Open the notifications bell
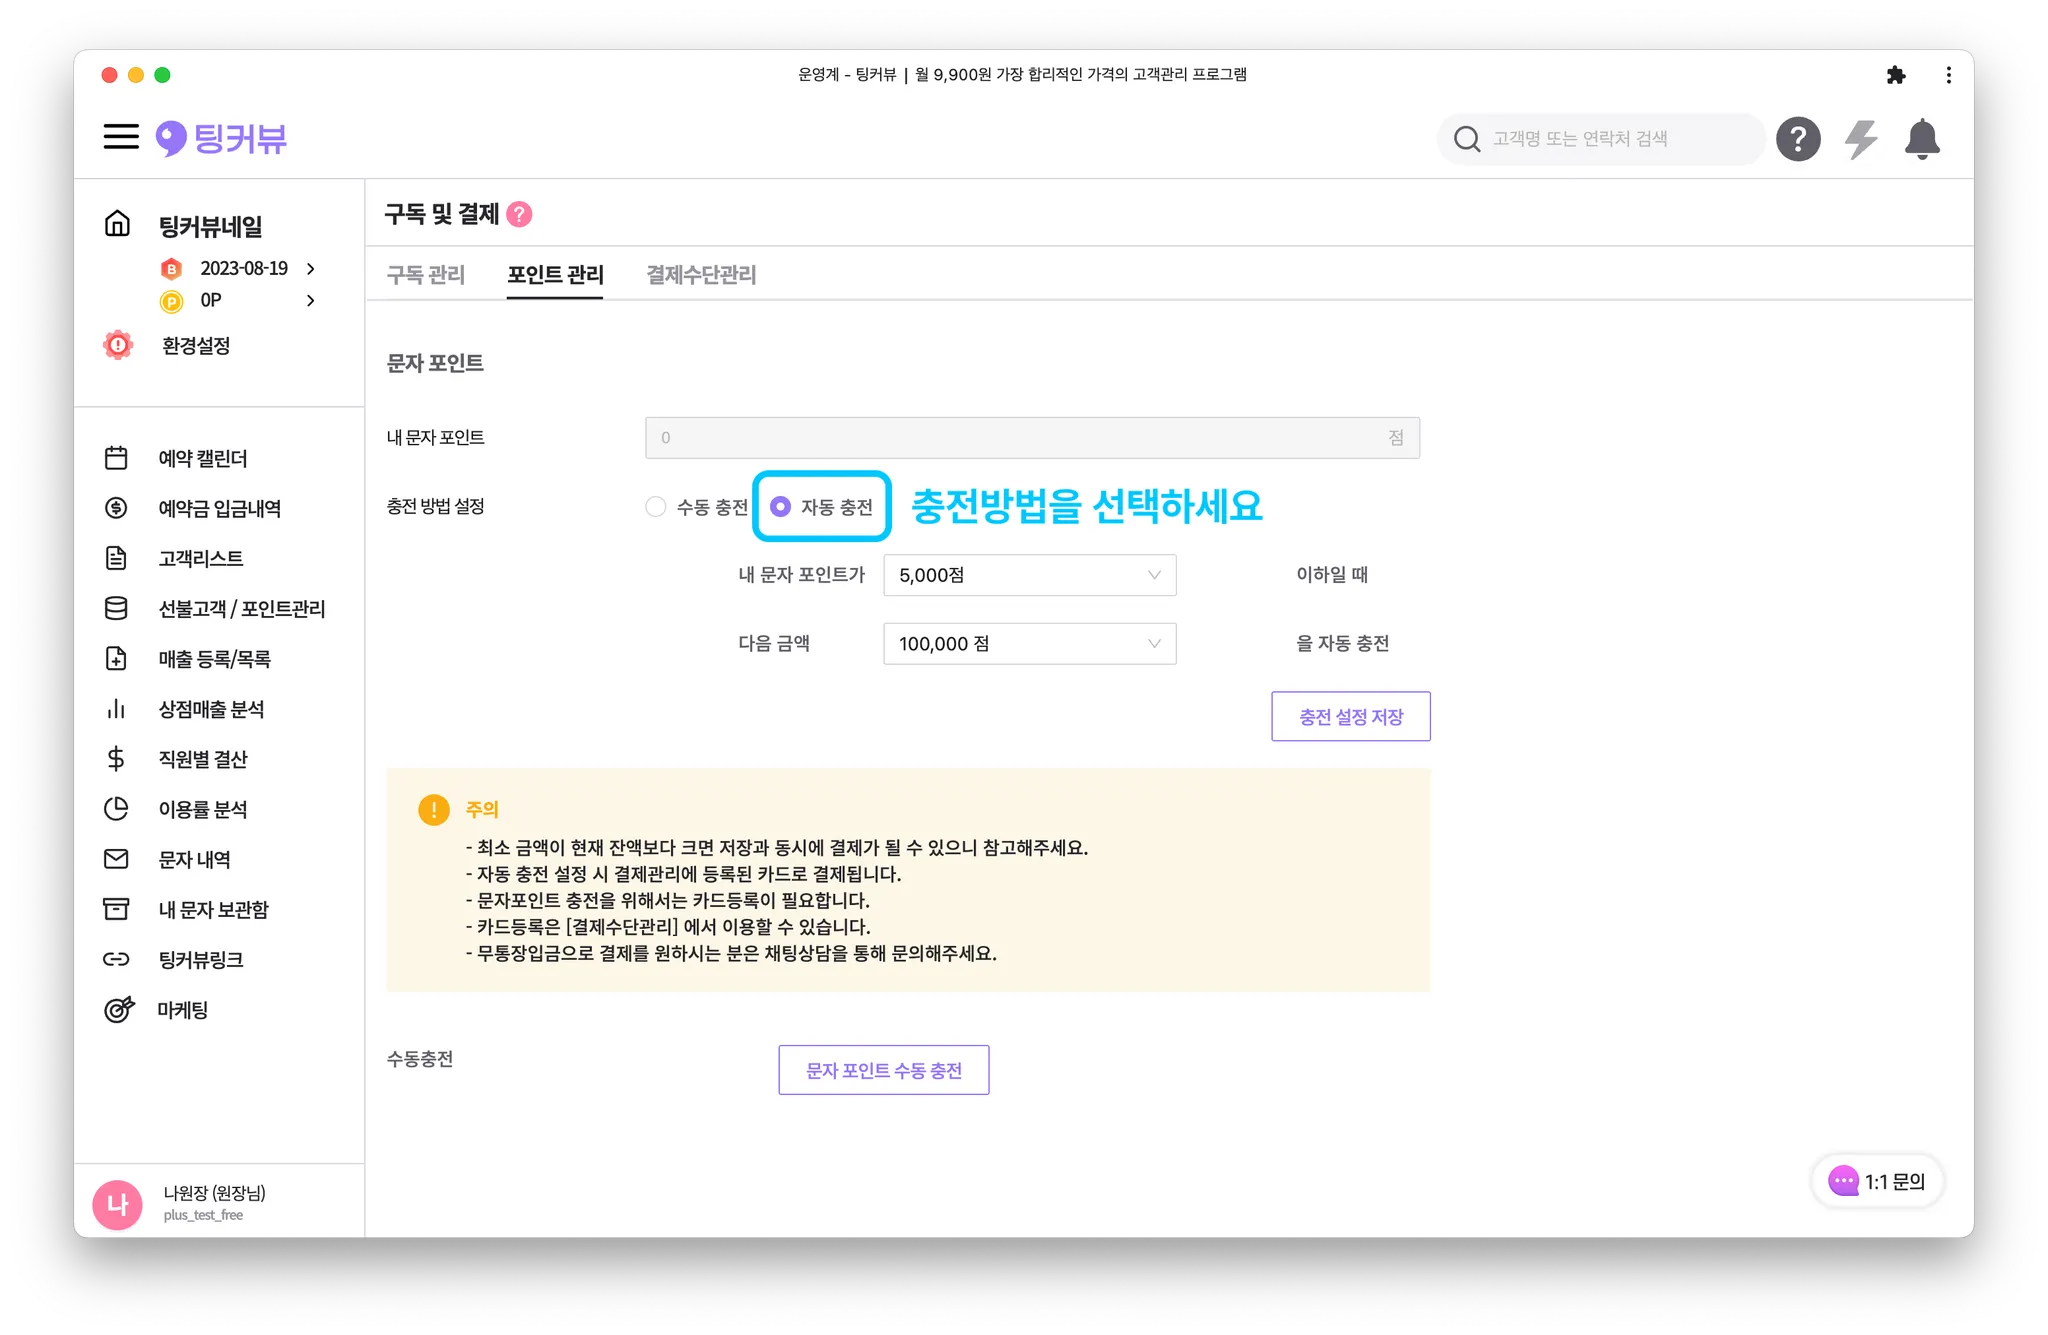Viewport: 2048px width, 1335px height. coord(1921,139)
